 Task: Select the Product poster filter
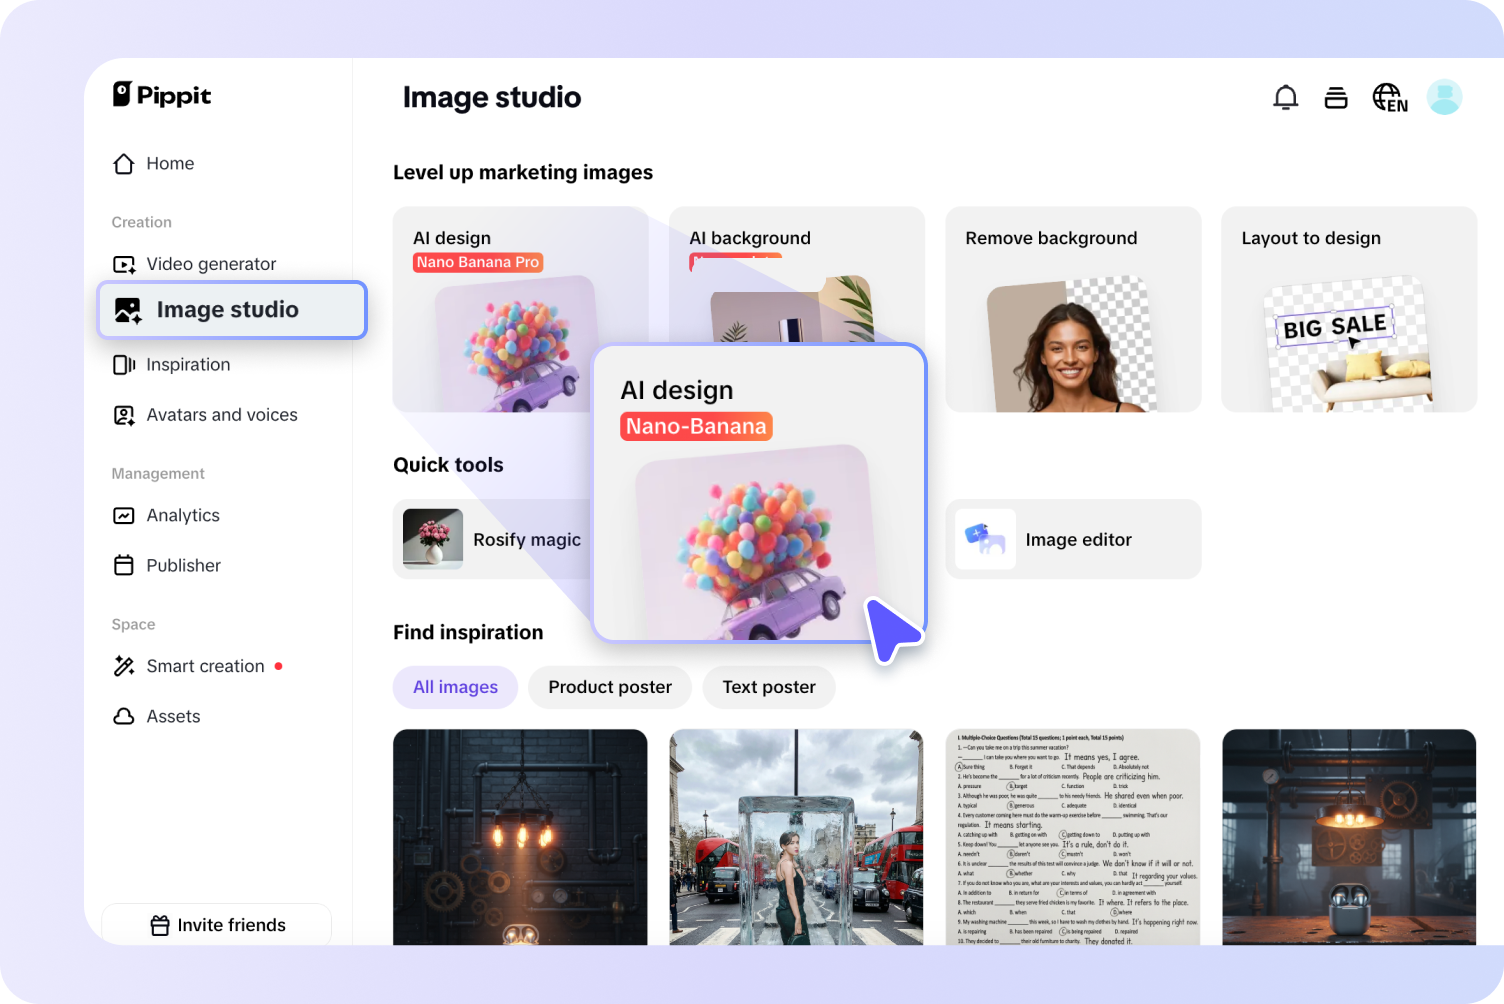(610, 687)
